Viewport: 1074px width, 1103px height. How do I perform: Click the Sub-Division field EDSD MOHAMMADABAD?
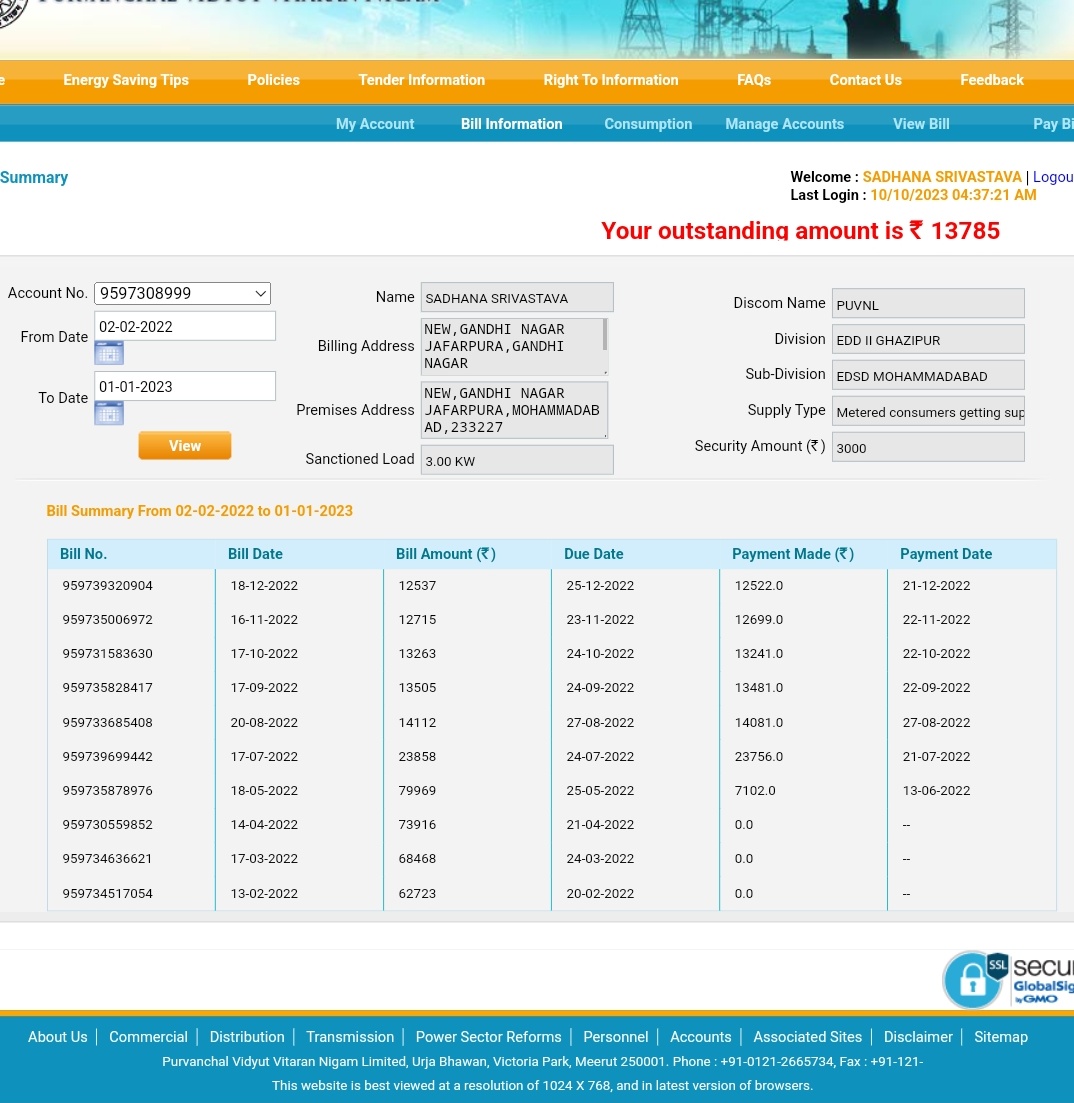pos(928,376)
